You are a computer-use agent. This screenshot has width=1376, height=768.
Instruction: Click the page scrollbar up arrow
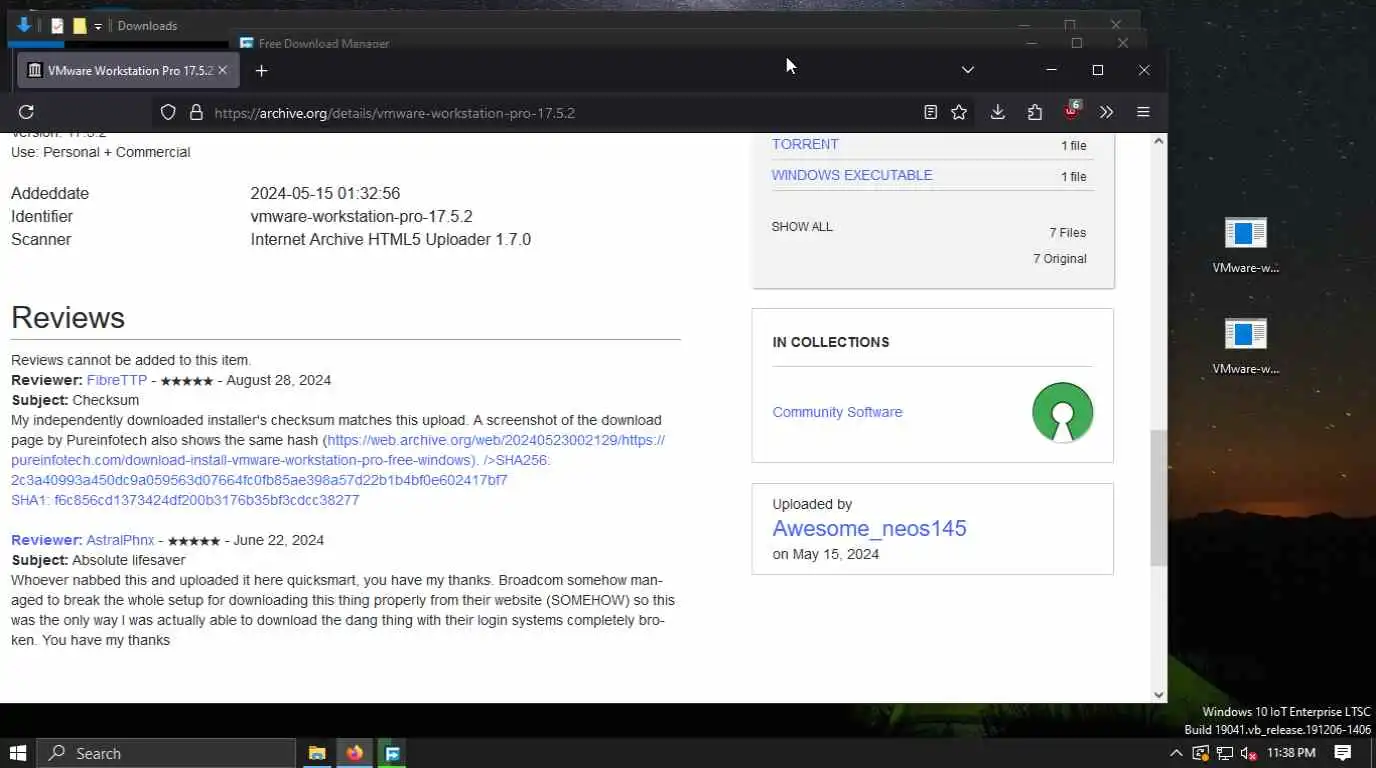pos(1159,141)
